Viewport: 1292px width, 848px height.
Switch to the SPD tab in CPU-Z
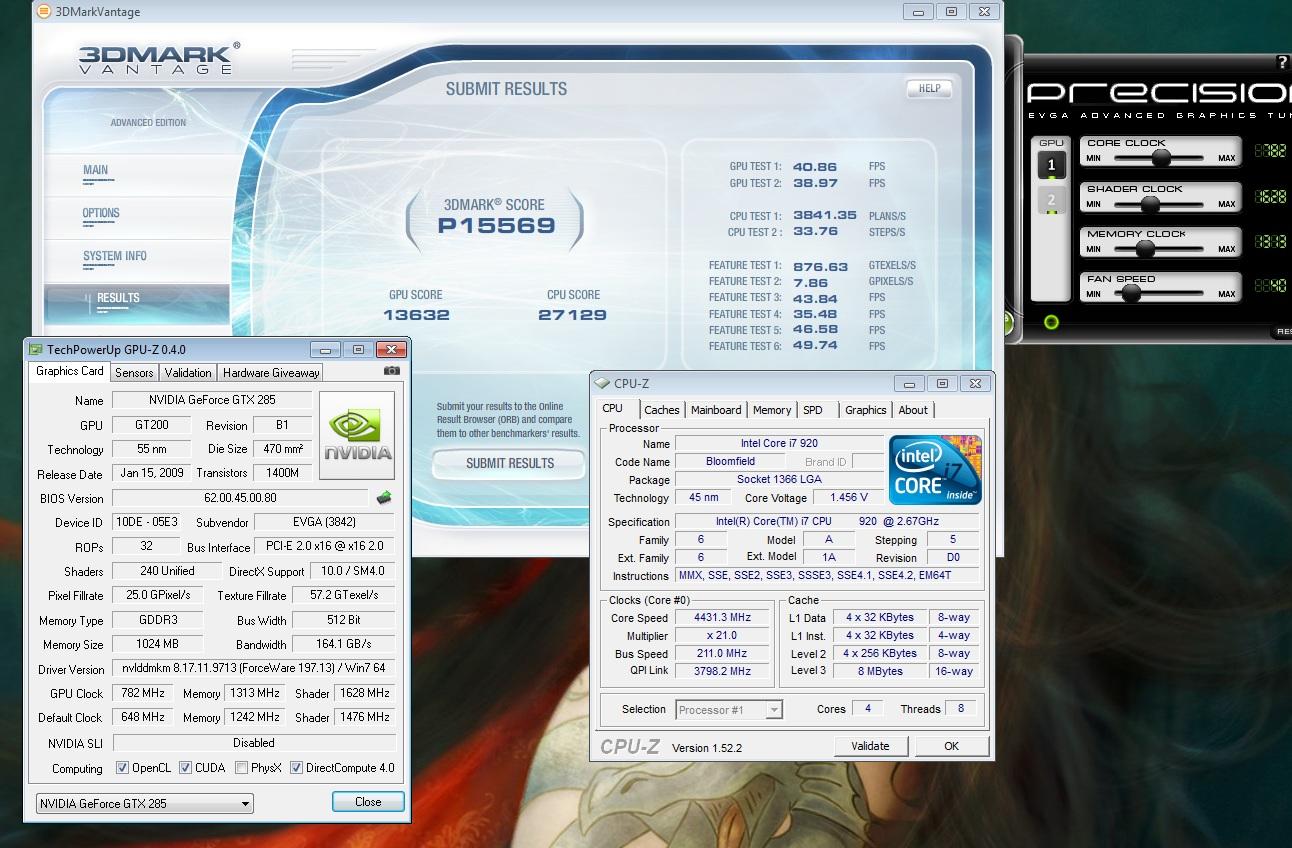pyautogui.click(x=813, y=410)
